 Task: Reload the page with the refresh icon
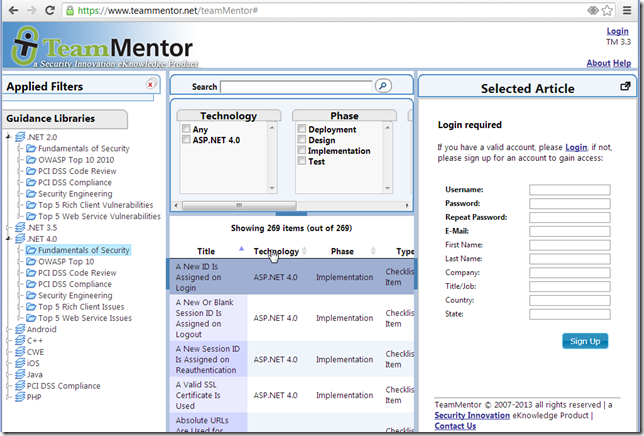(x=50, y=10)
